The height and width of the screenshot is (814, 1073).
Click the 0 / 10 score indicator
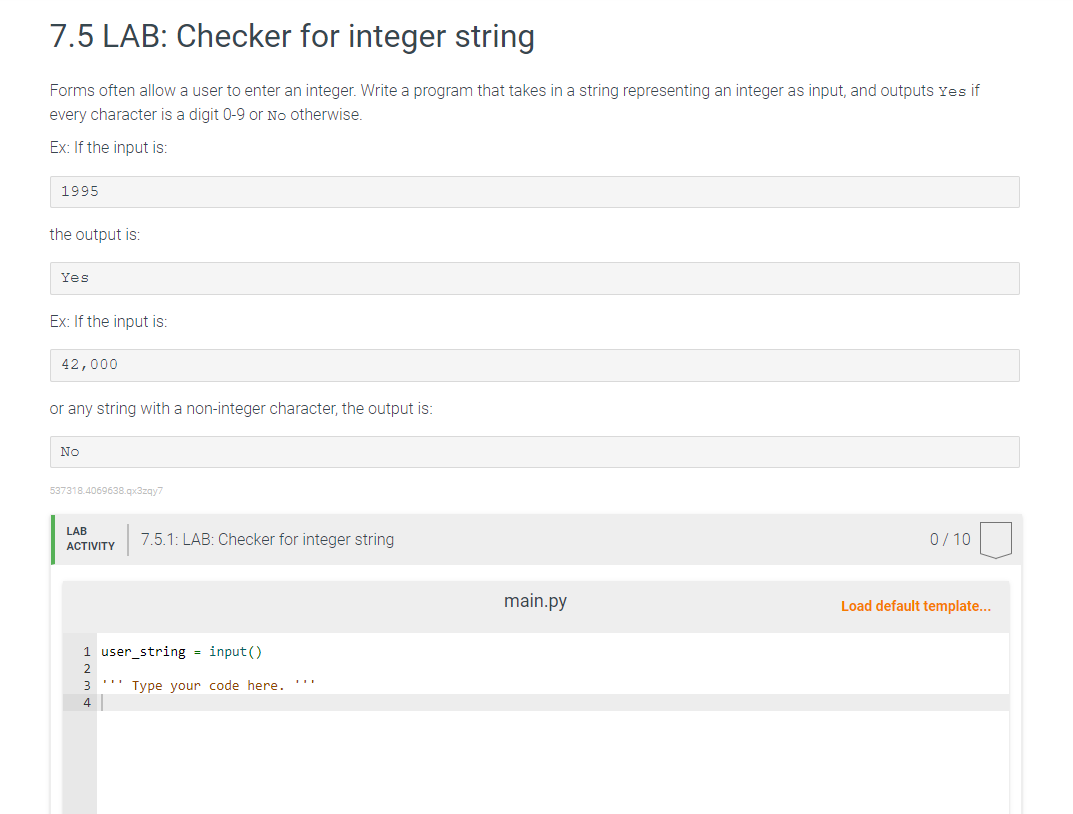click(948, 539)
